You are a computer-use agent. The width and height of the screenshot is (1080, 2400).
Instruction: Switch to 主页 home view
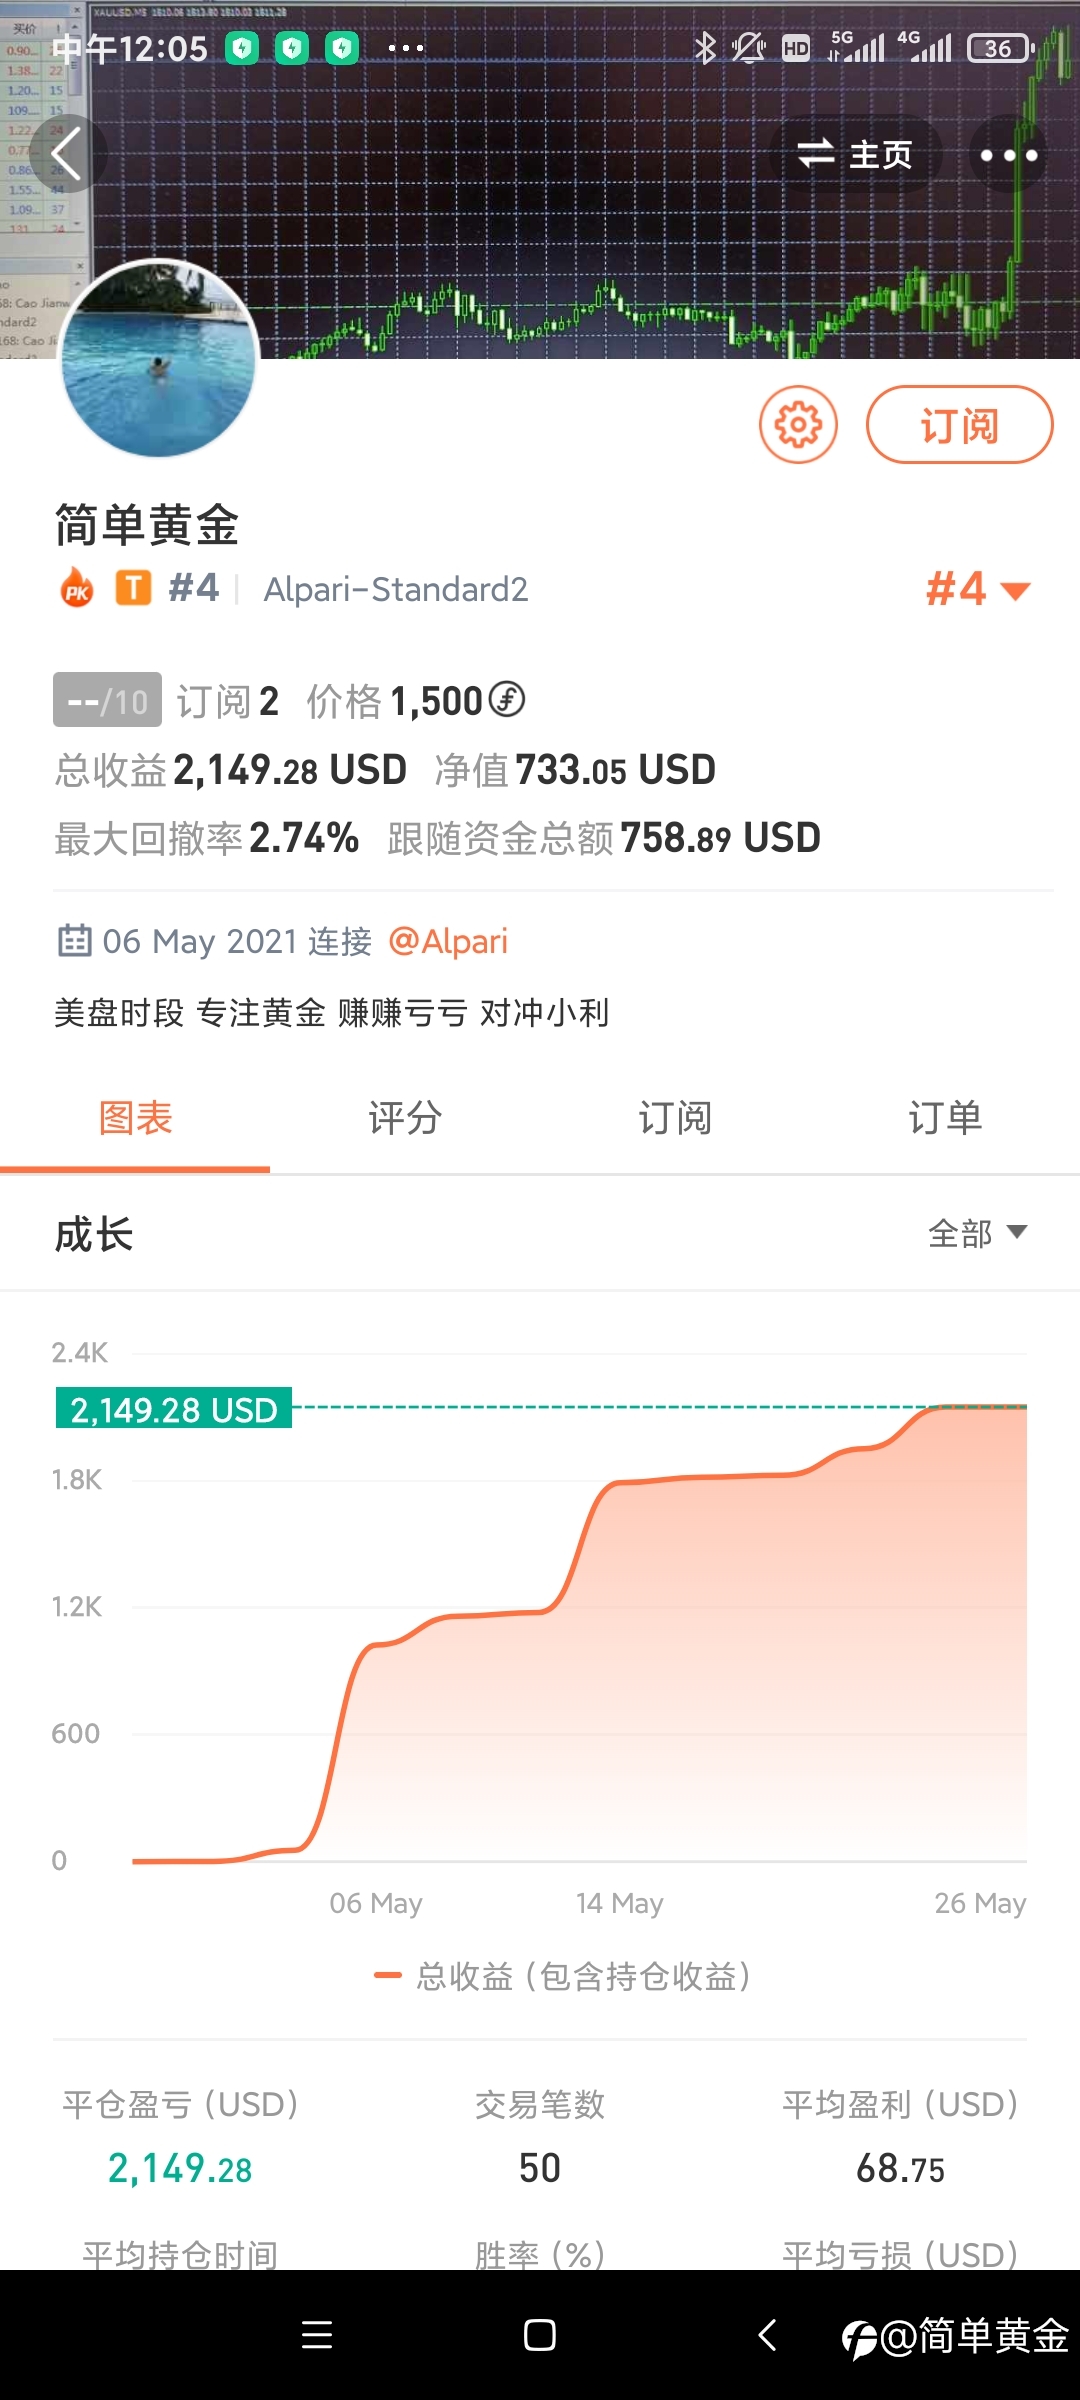pyautogui.click(x=854, y=155)
